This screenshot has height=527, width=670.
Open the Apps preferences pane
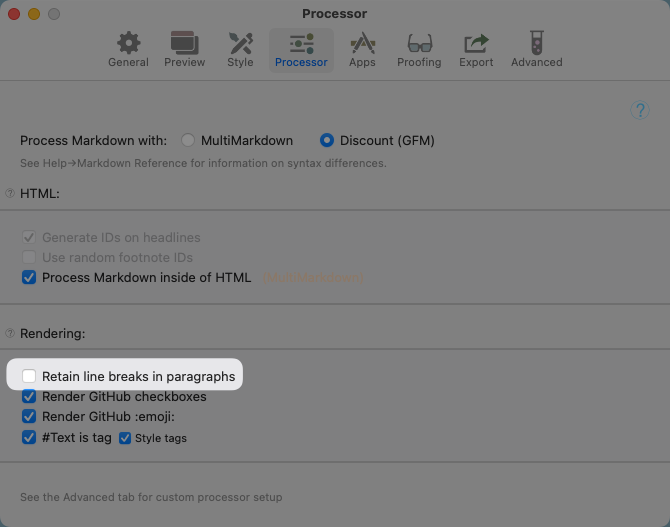362,49
